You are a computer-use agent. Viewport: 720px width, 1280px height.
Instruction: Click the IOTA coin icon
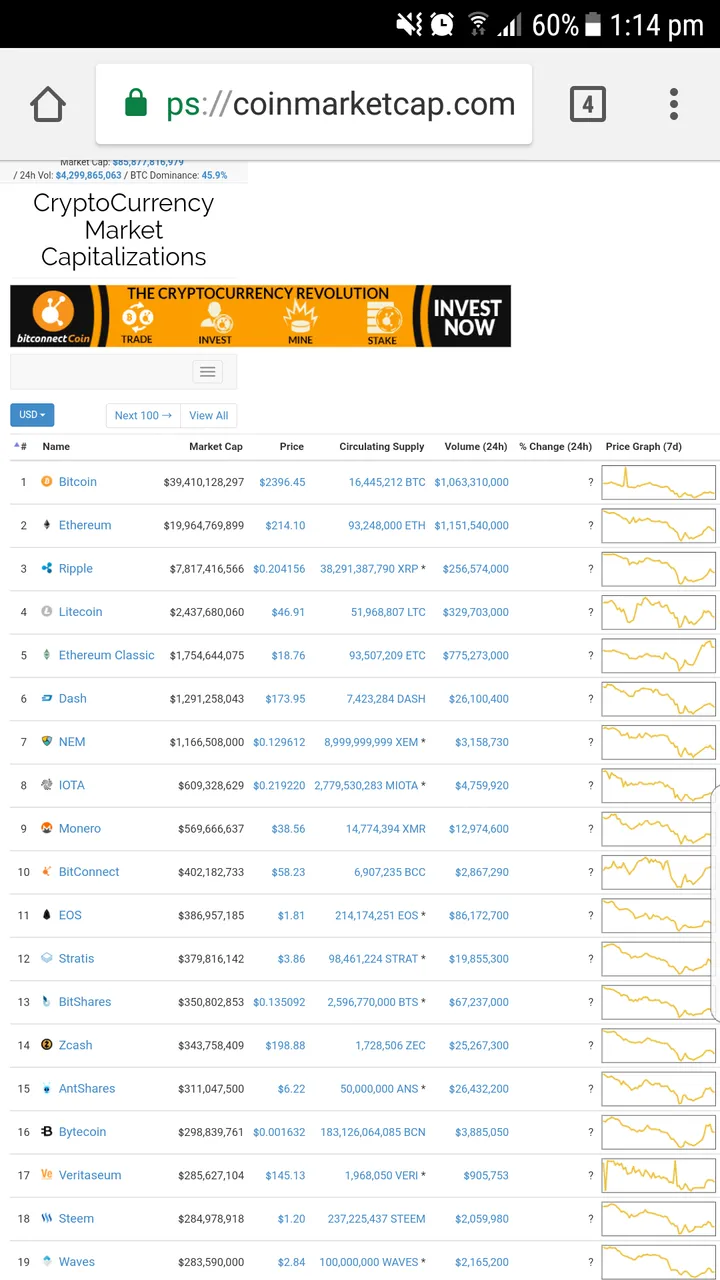46,785
